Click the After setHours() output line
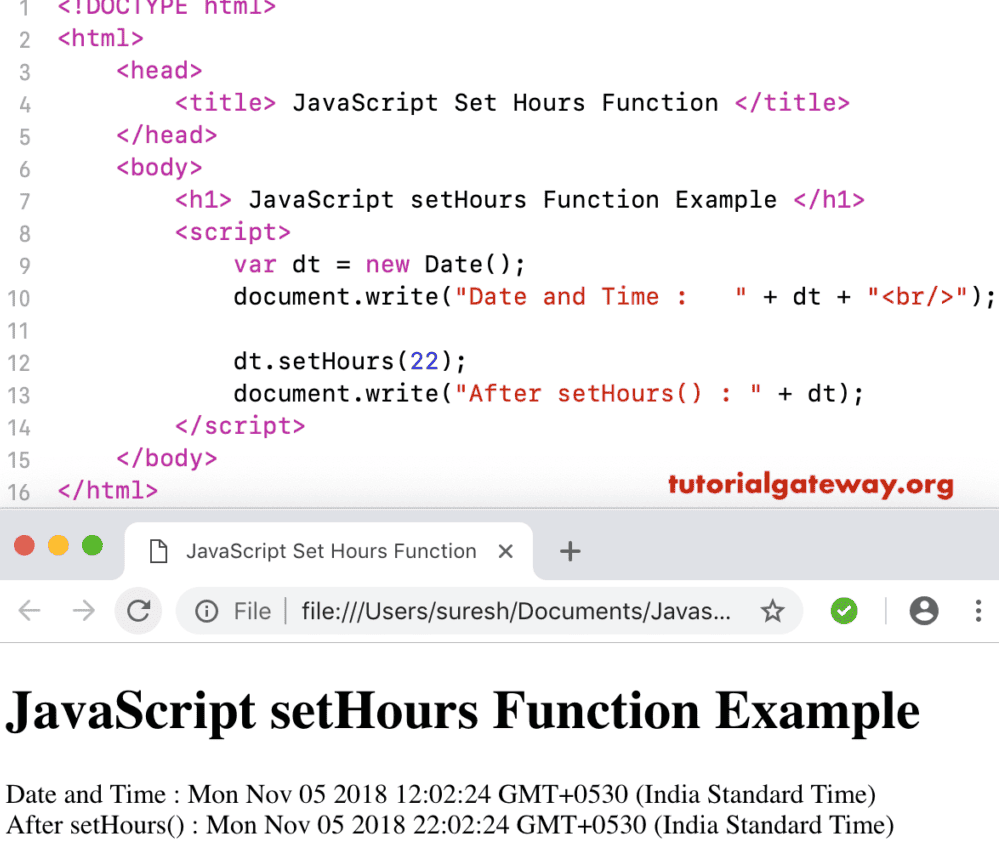 coord(446,825)
